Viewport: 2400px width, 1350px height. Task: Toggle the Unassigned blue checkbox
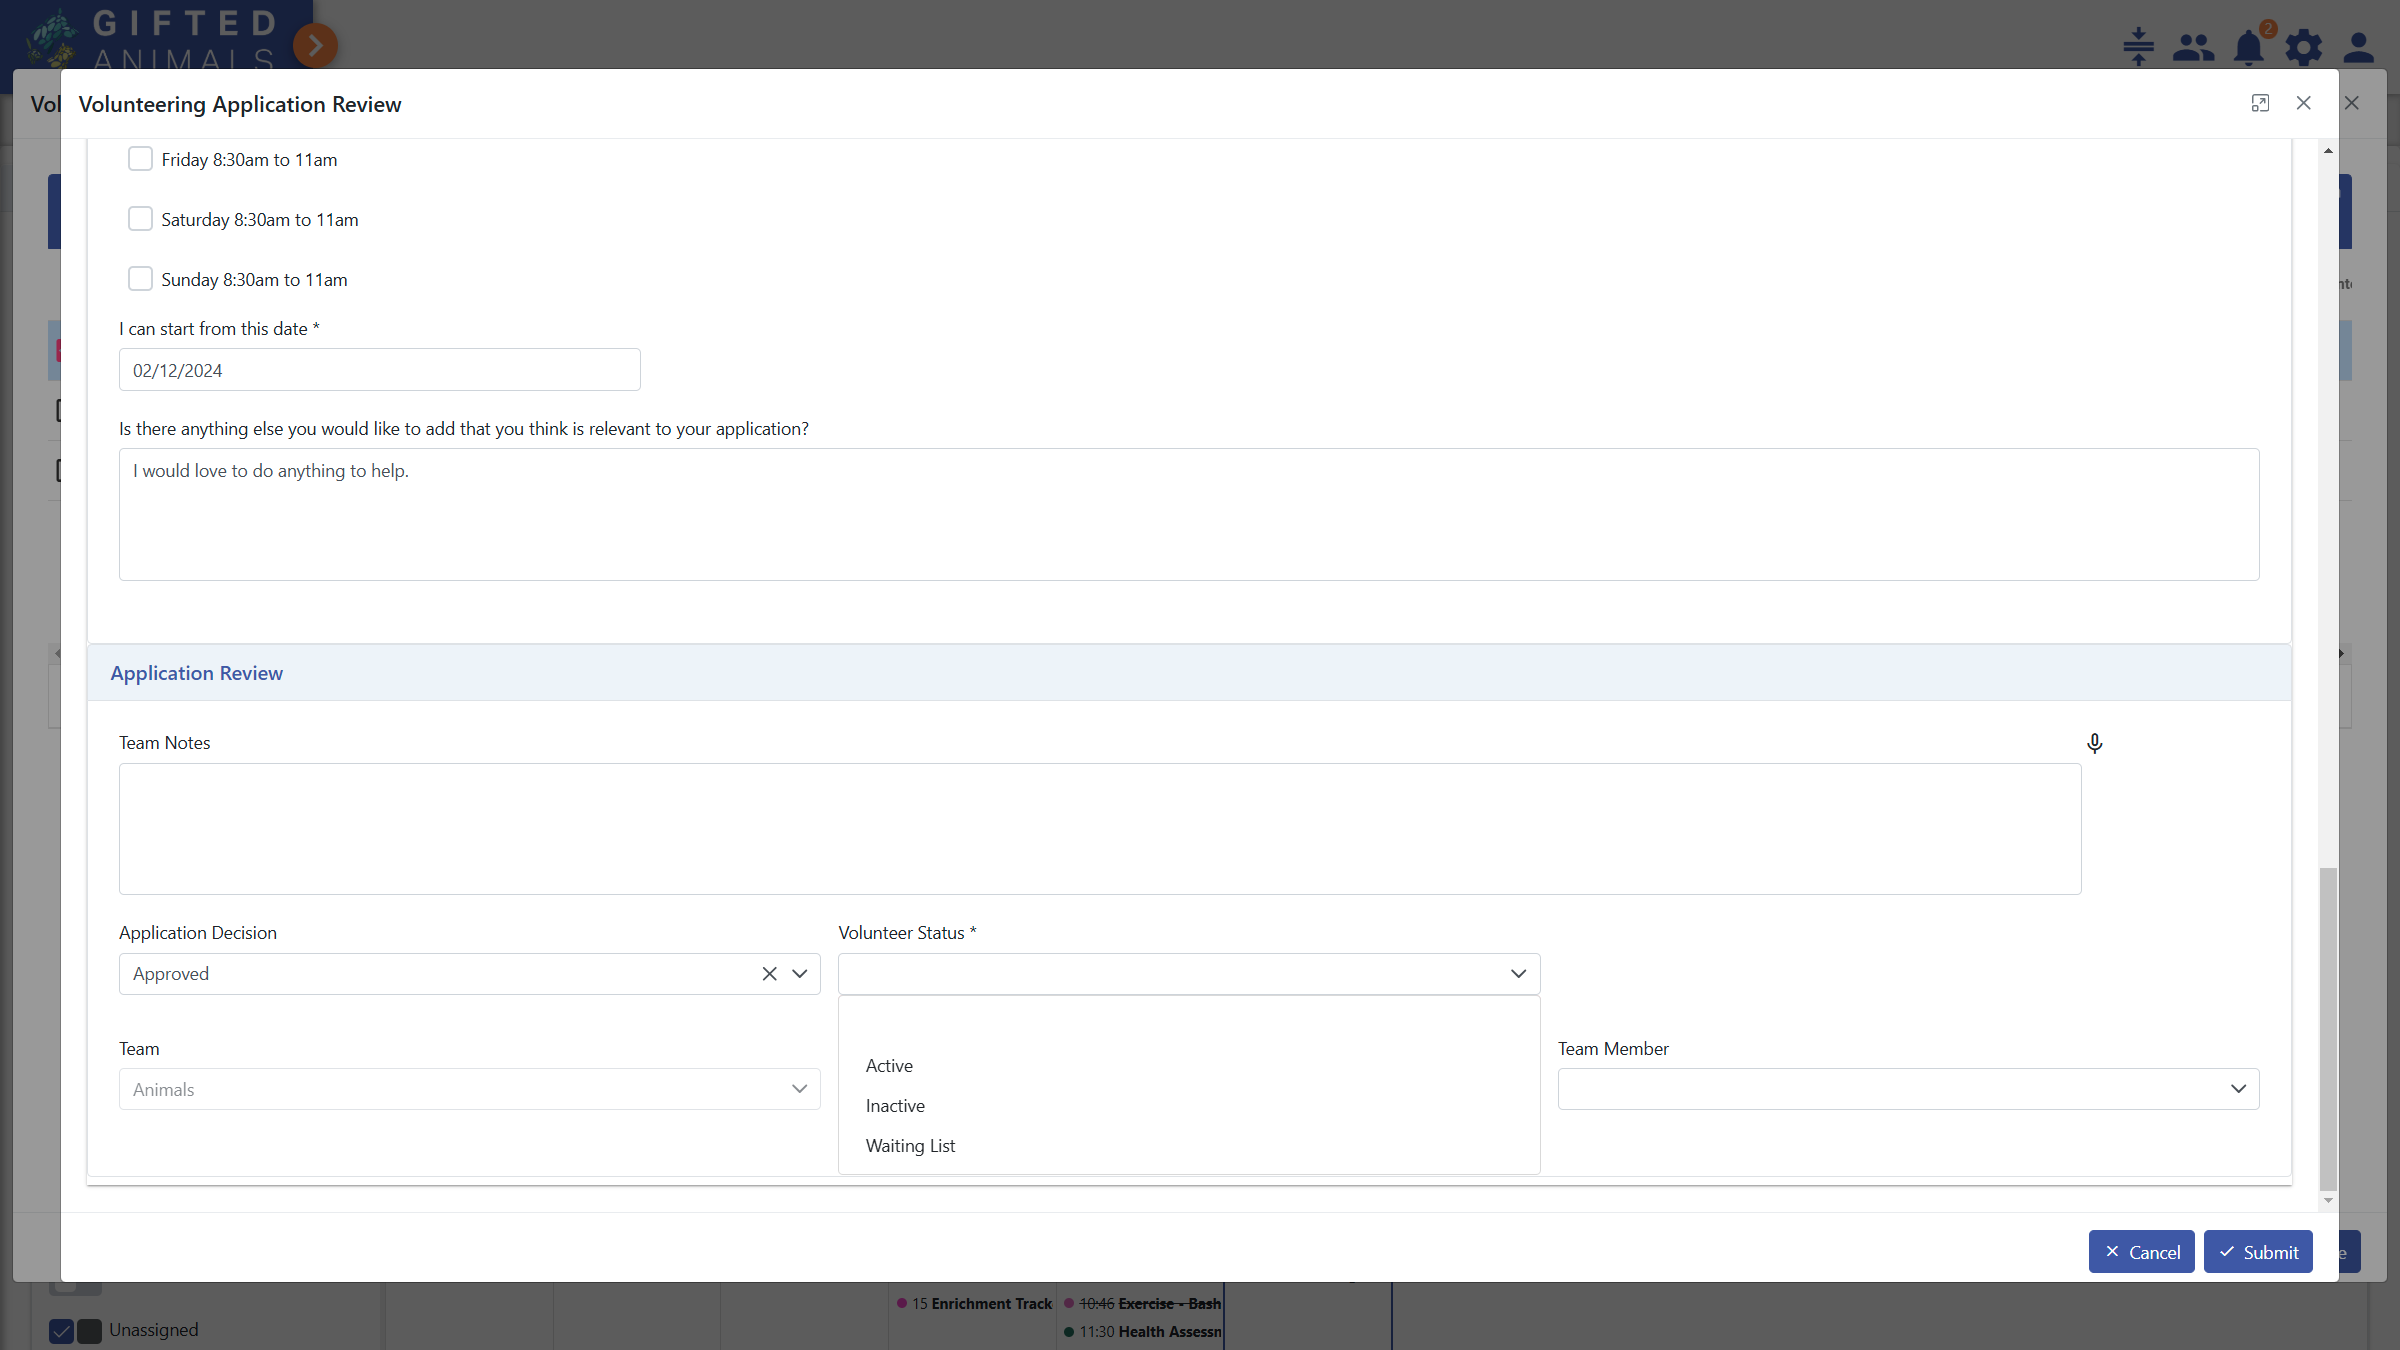tap(61, 1331)
